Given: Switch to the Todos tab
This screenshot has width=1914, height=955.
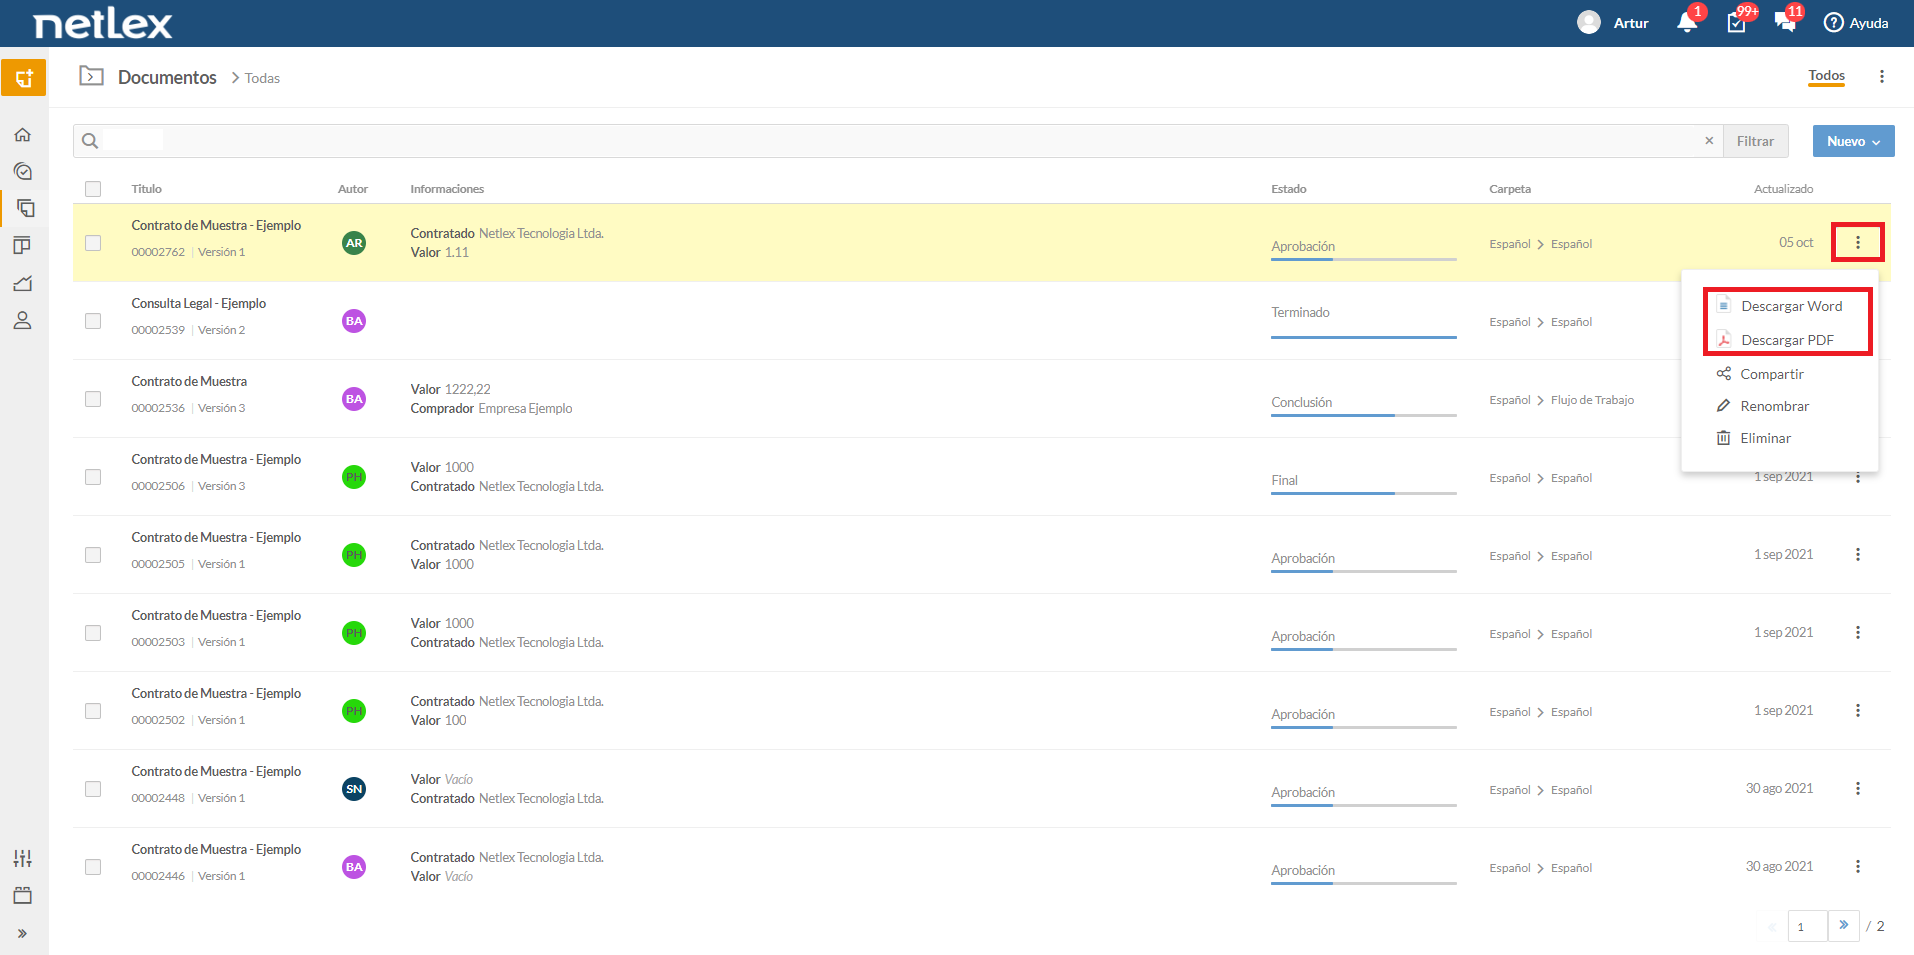Looking at the screenshot, I should tap(1826, 76).
